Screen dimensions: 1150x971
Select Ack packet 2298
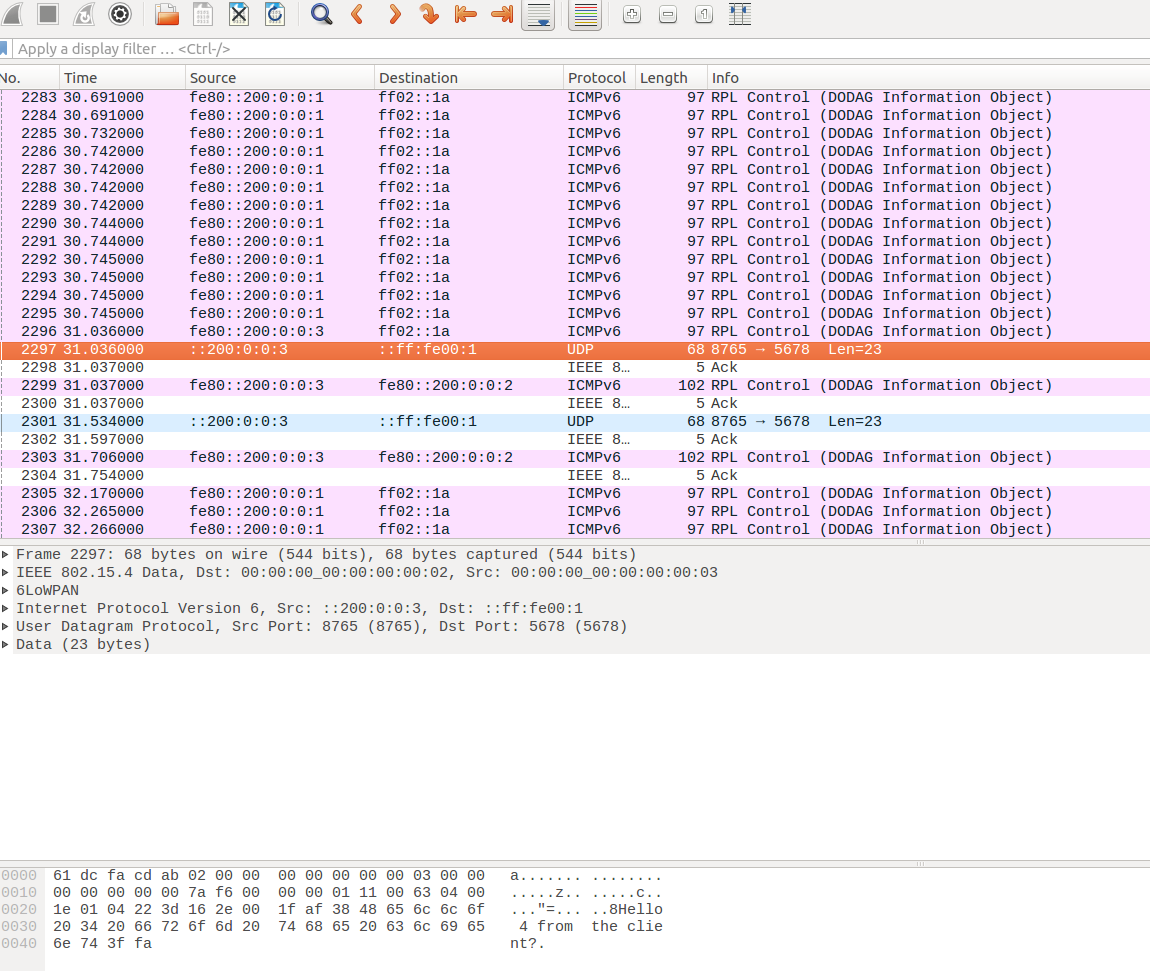tap(575, 367)
